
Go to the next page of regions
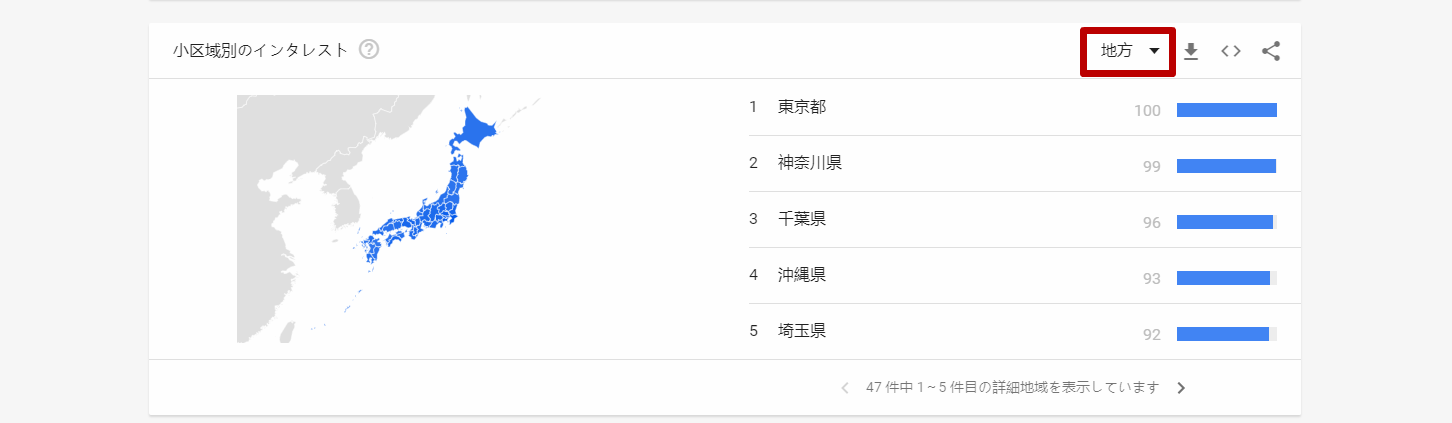click(x=1181, y=388)
